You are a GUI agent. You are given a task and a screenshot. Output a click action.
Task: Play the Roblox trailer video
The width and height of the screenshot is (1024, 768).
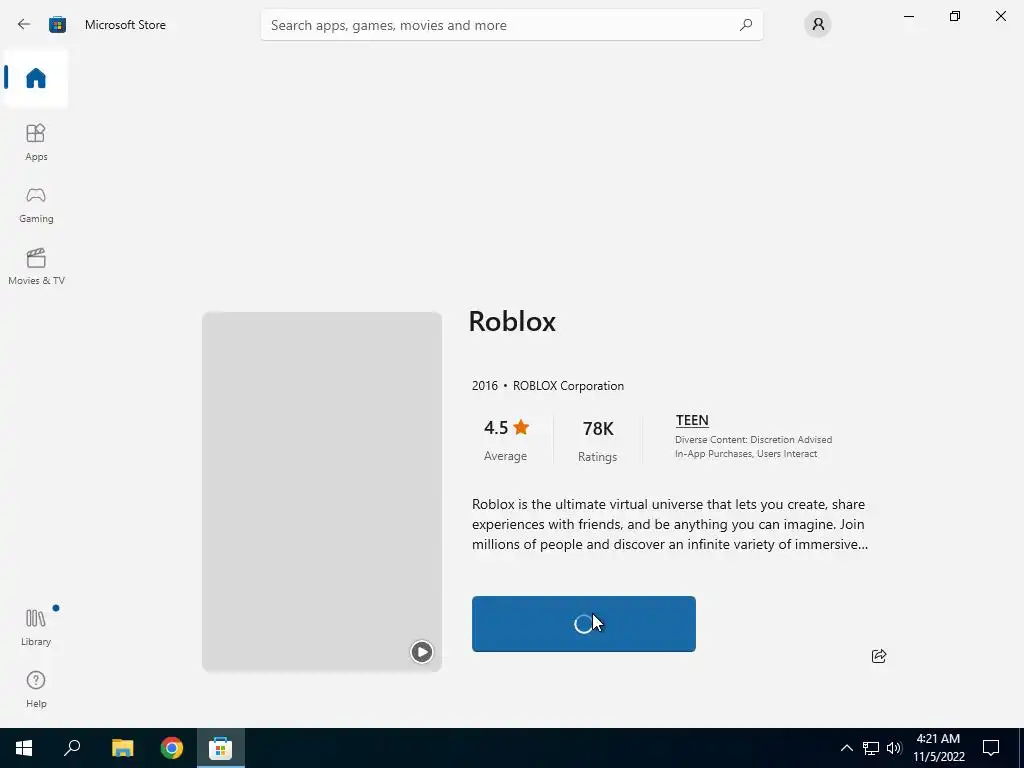421,652
